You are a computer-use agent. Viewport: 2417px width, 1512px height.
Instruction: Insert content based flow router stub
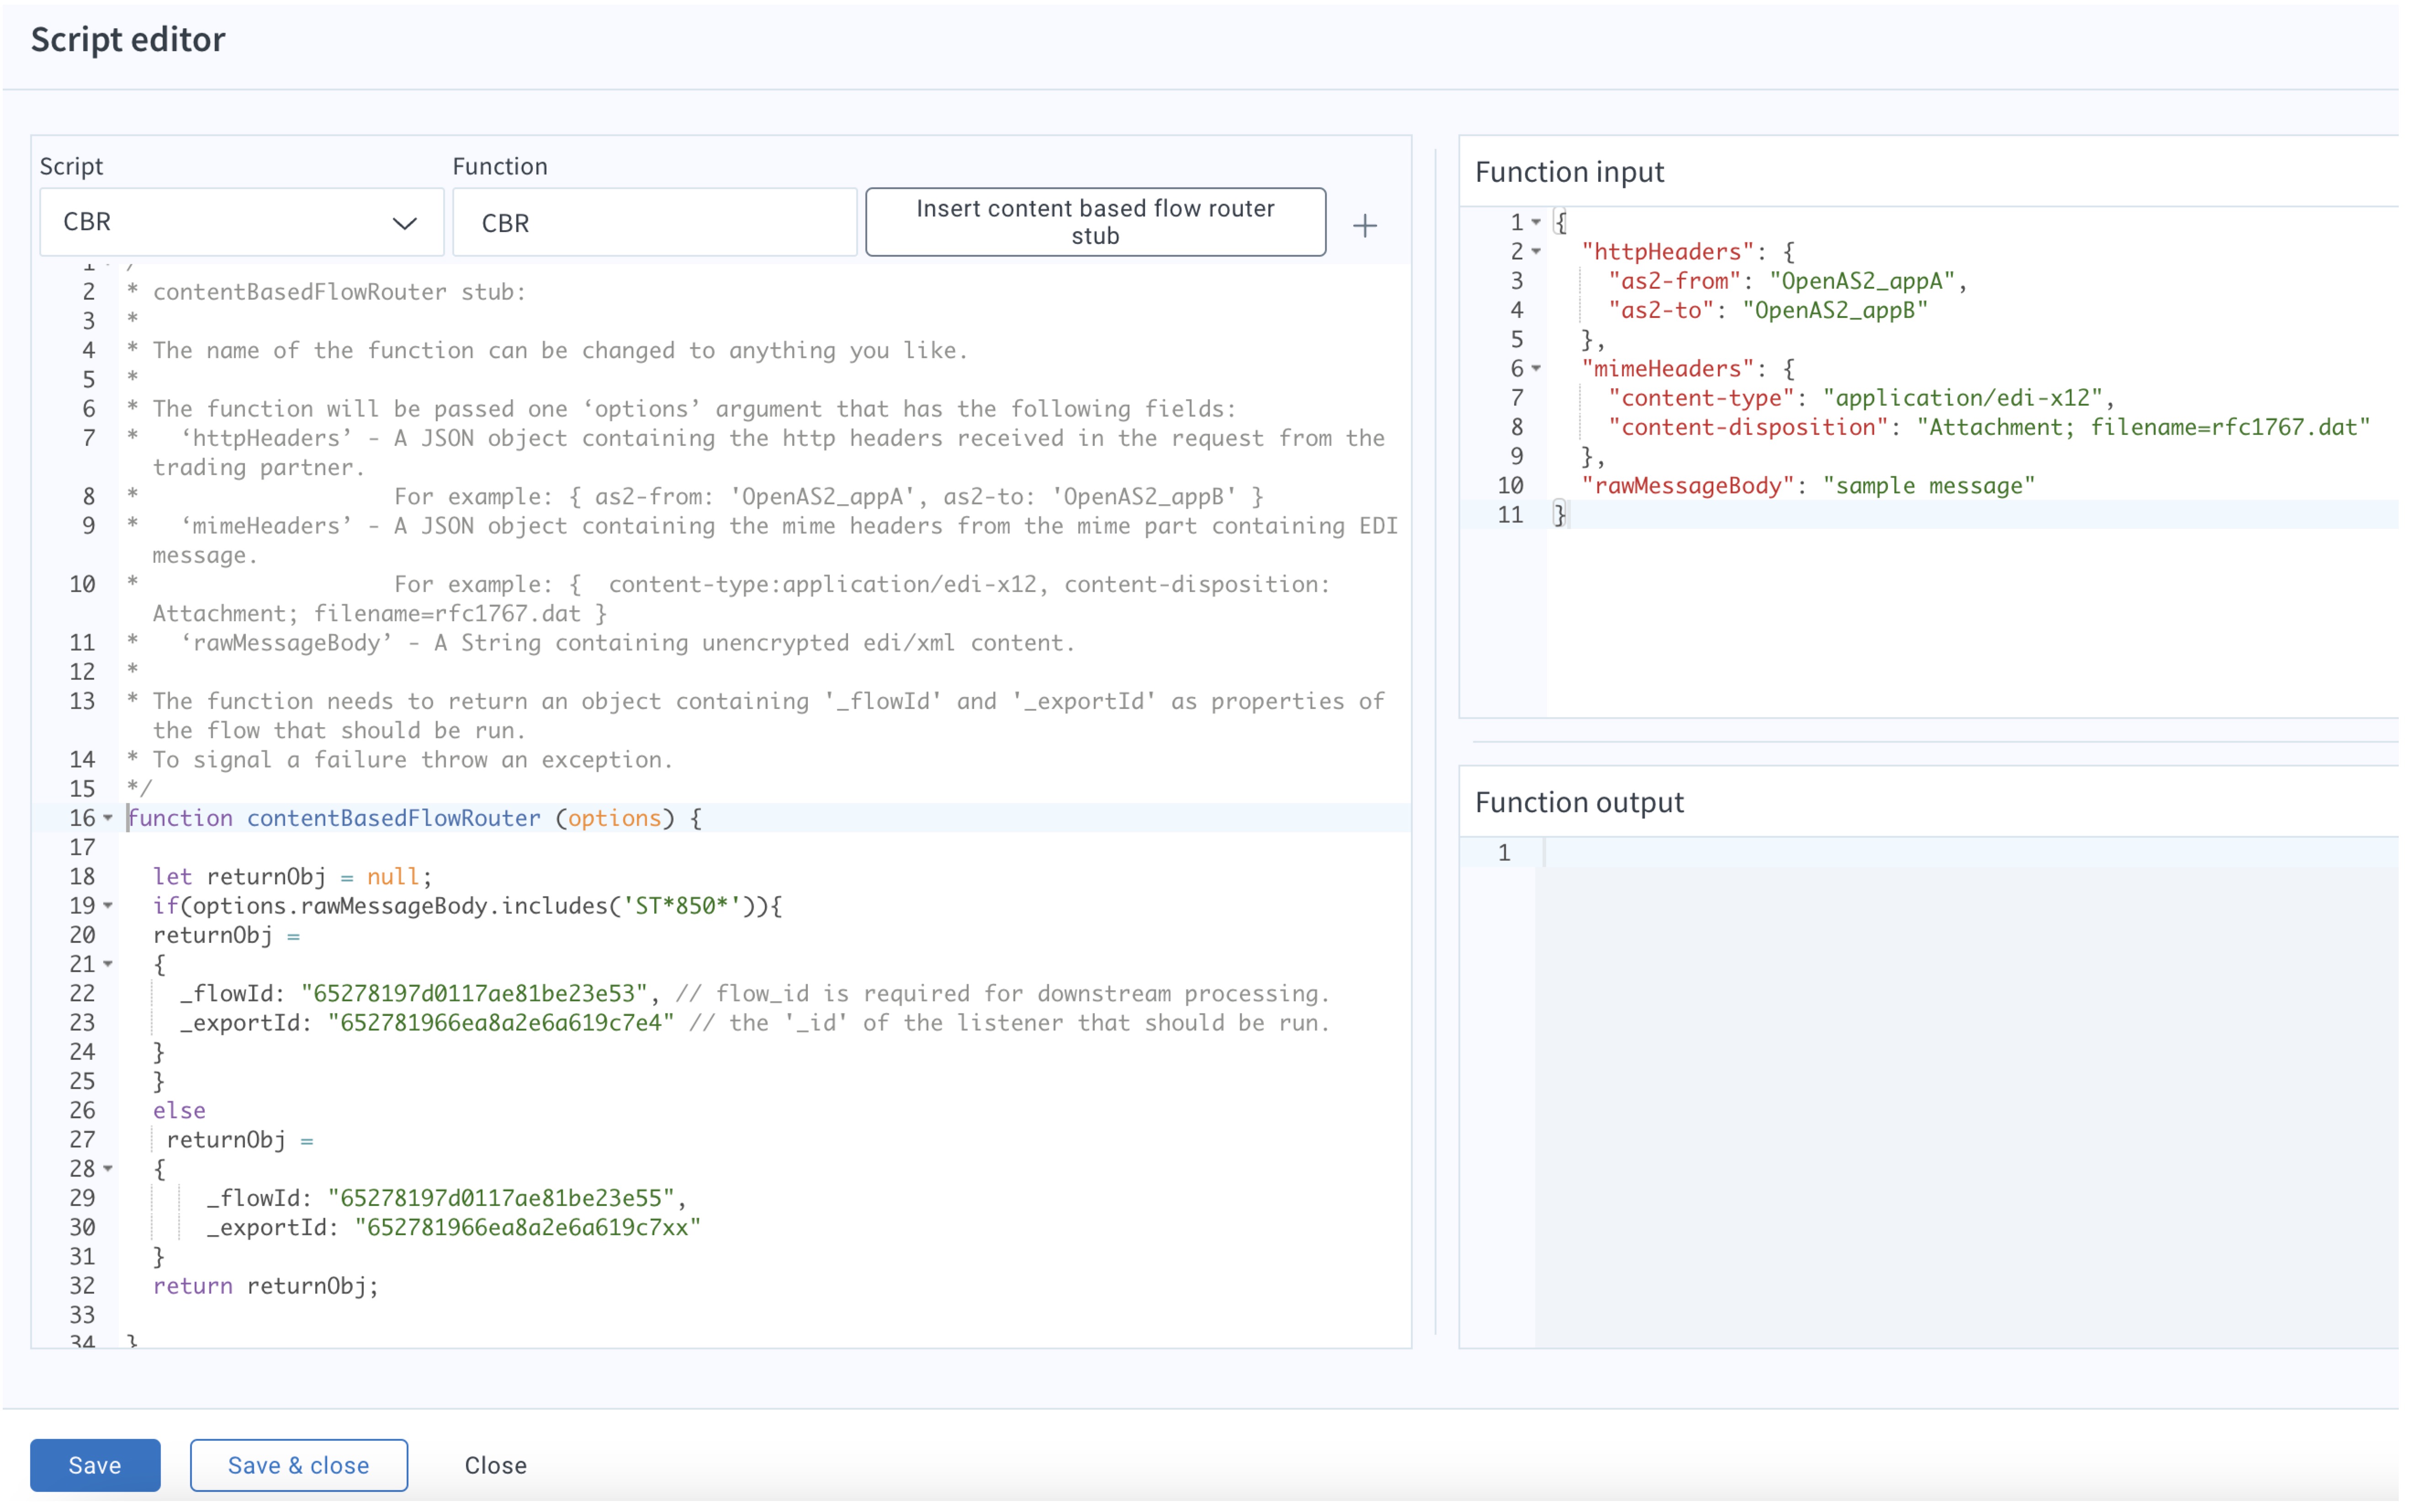pos(1095,222)
